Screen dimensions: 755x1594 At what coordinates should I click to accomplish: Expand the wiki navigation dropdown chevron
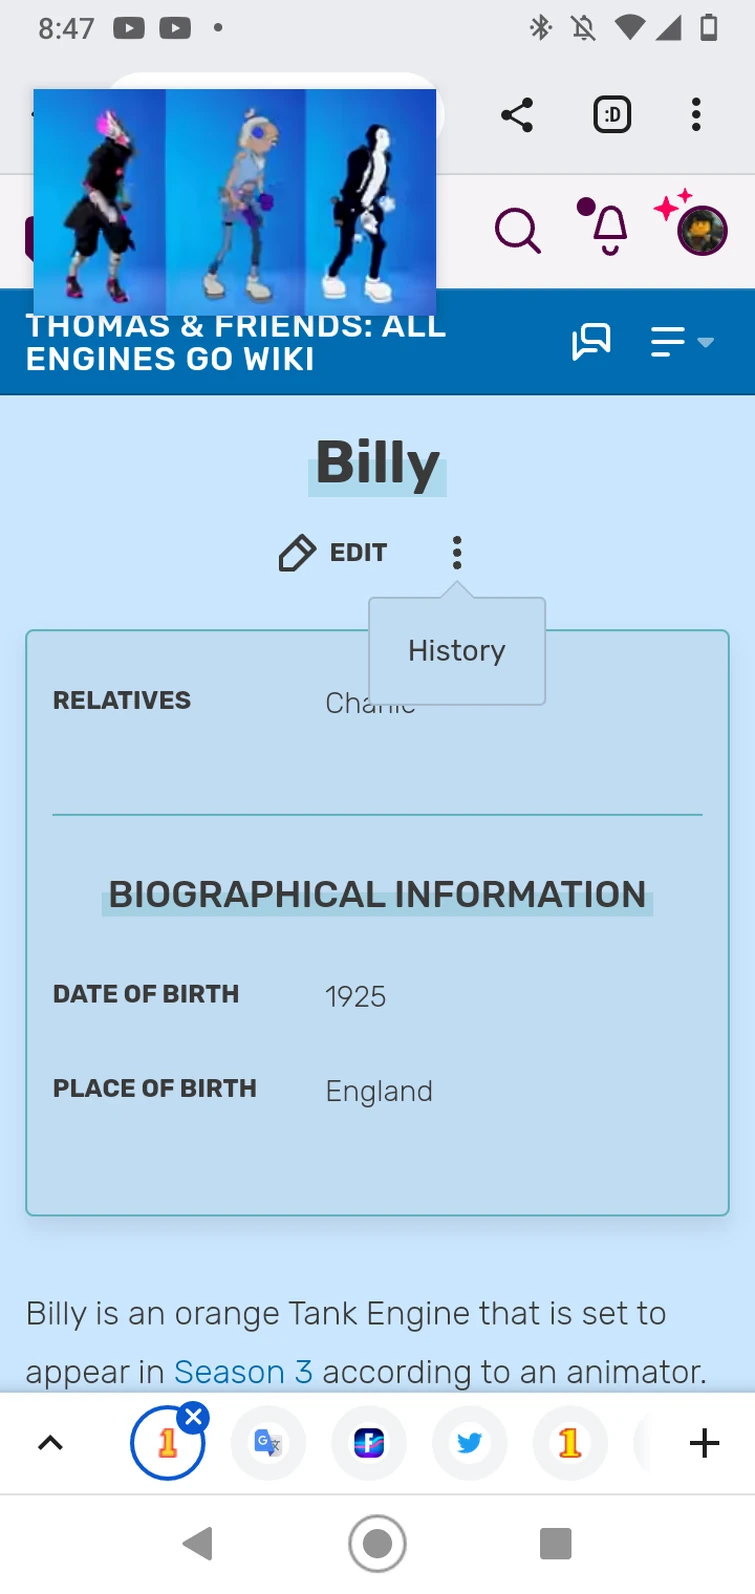(707, 342)
